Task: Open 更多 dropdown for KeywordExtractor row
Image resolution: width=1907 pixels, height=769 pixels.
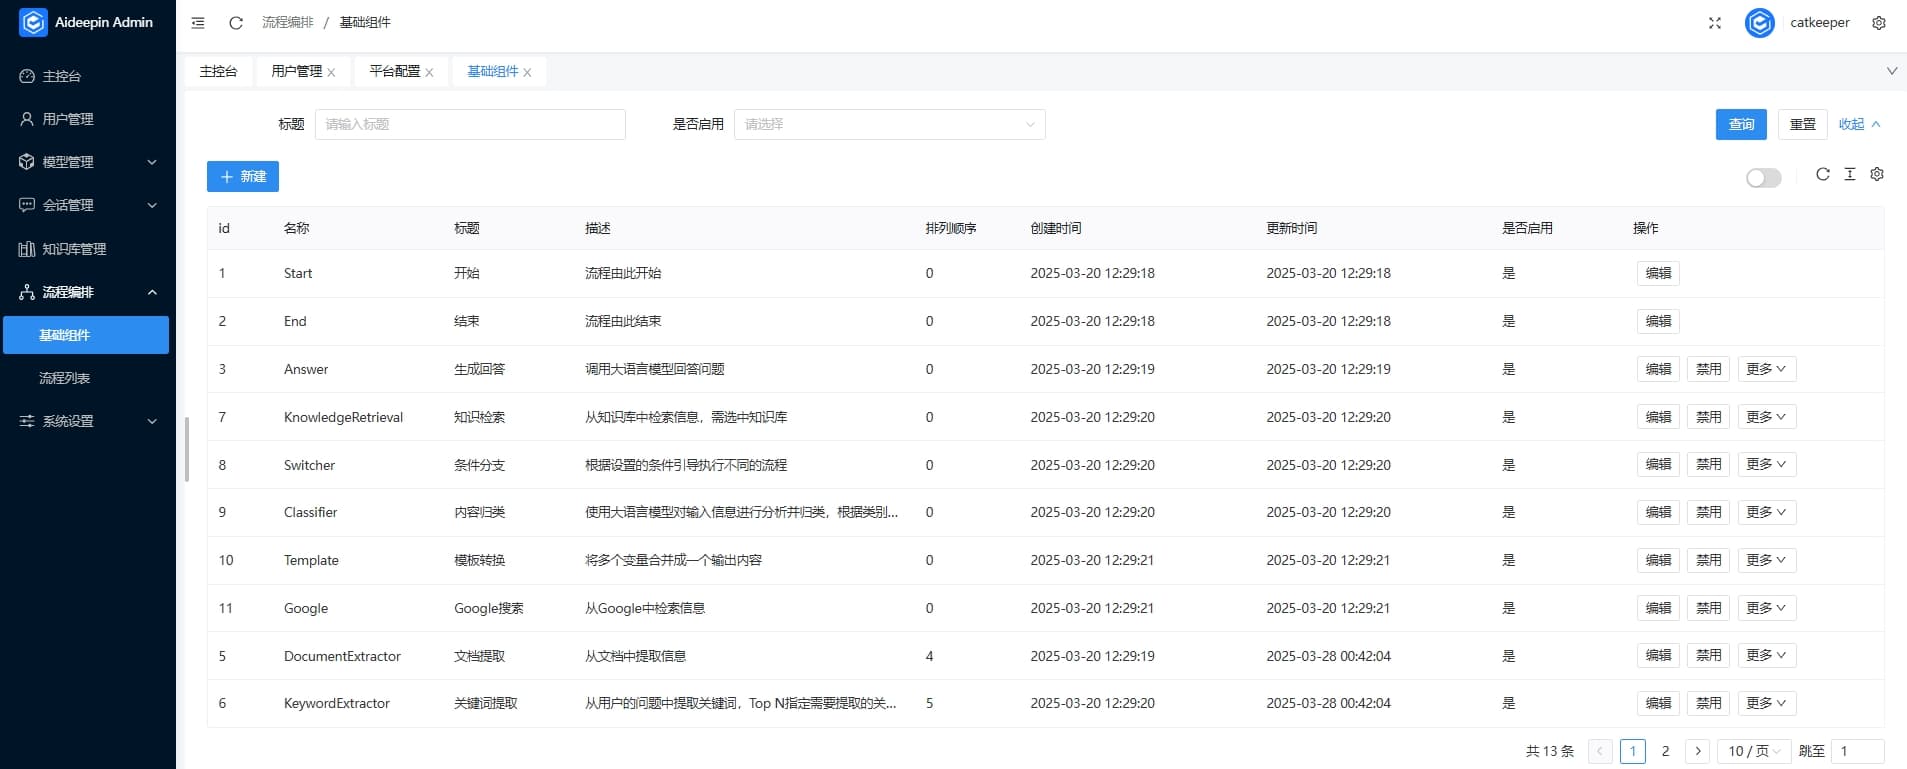Action: tap(1766, 703)
